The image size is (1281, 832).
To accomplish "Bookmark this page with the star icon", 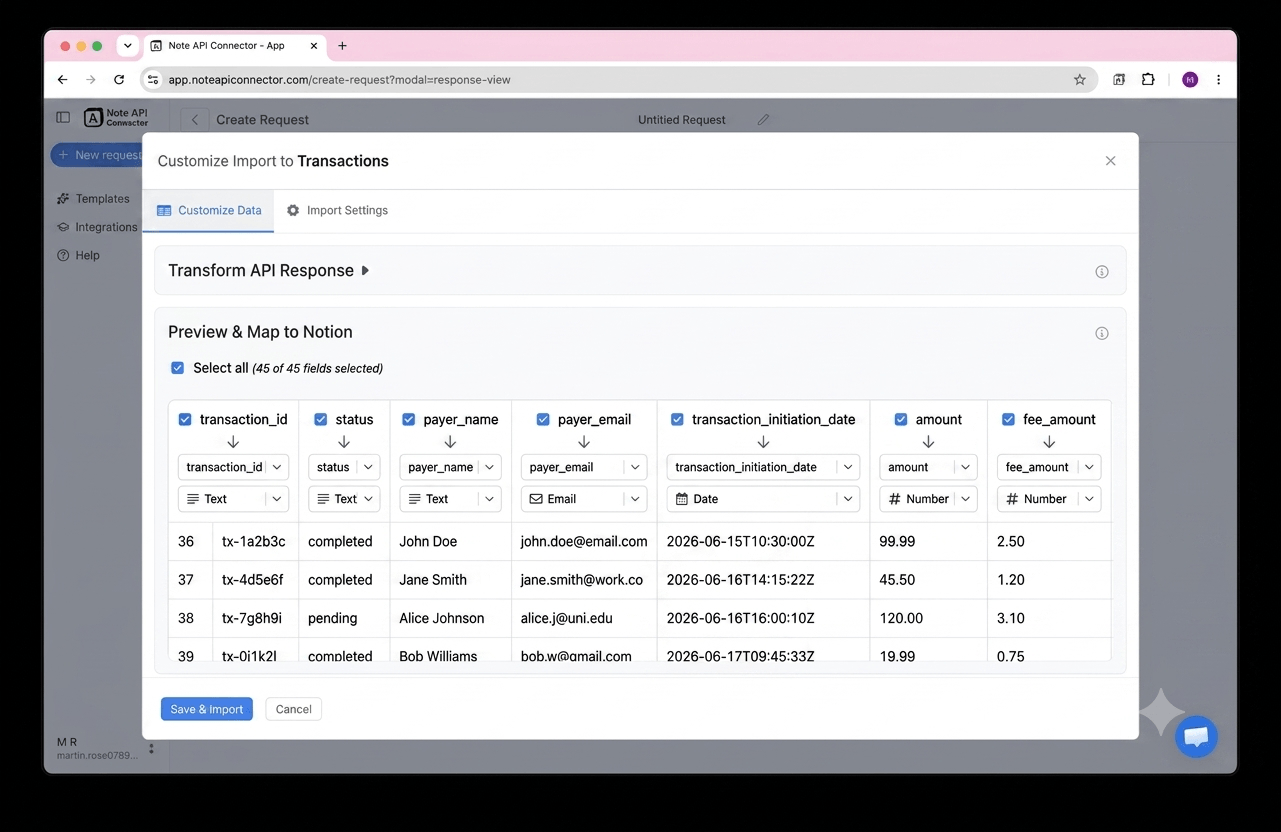I will pos(1080,80).
